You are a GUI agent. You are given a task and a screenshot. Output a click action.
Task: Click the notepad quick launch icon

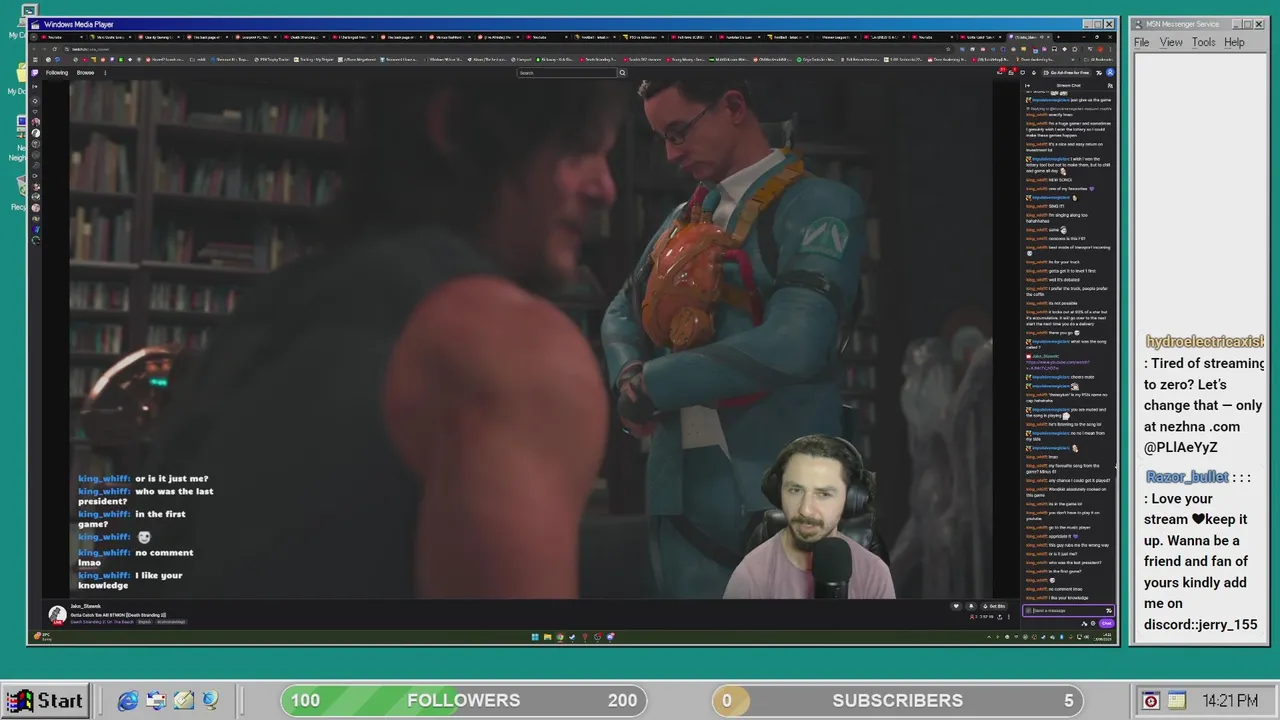184,701
